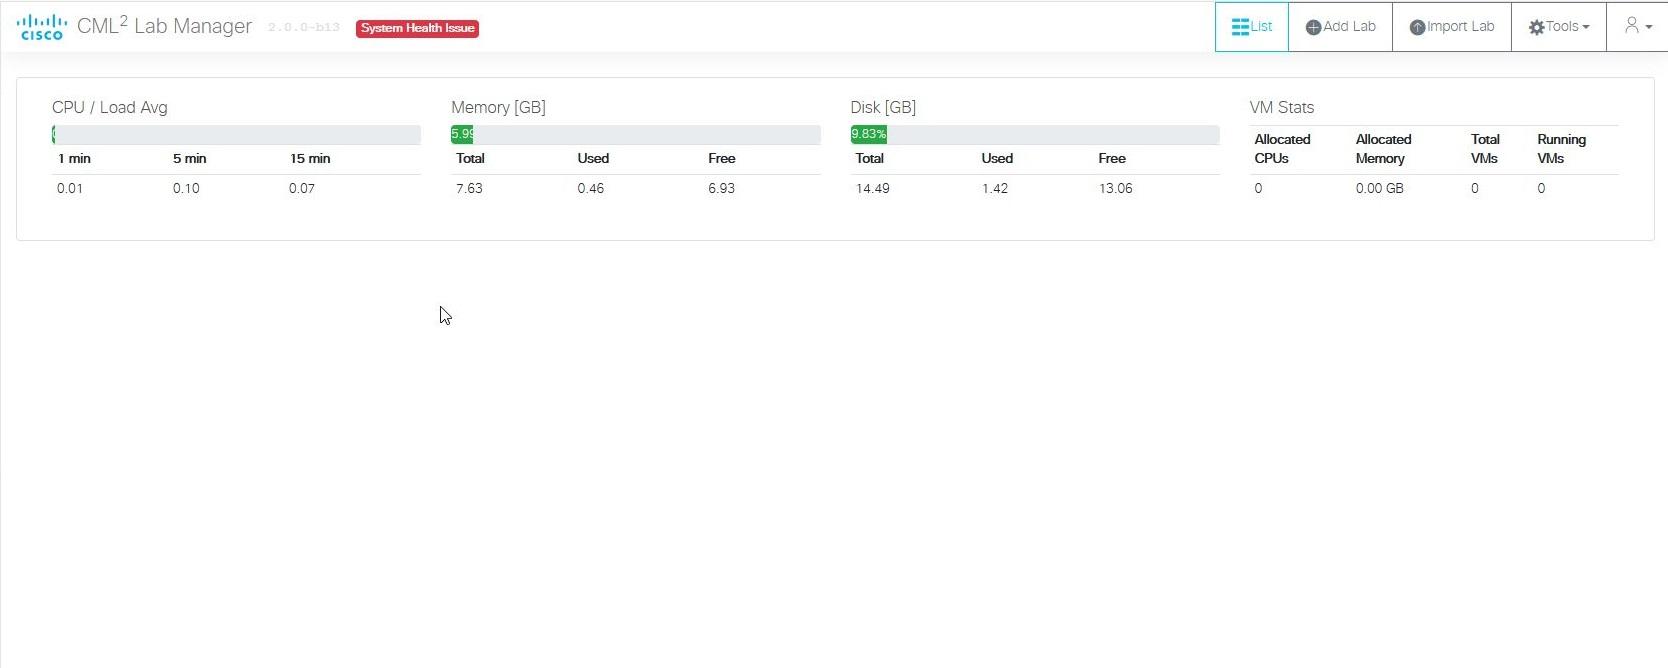Open the System Health Issue badge
This screenshot has height=668, width=1668.
coord(417,28)
